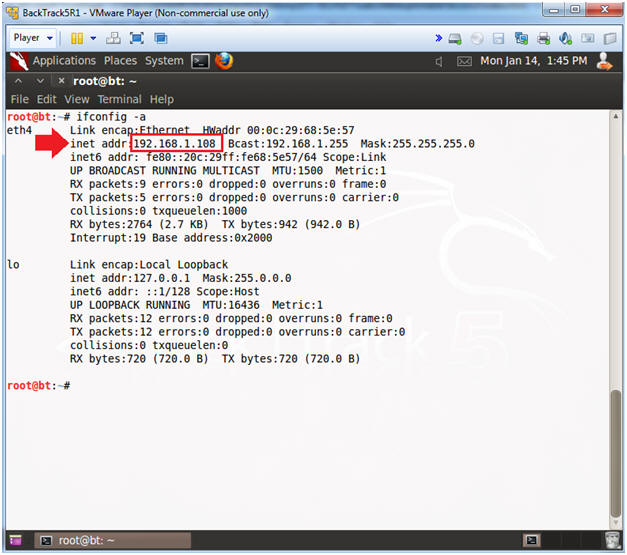Click the volume speaker icon in panel

439,62
